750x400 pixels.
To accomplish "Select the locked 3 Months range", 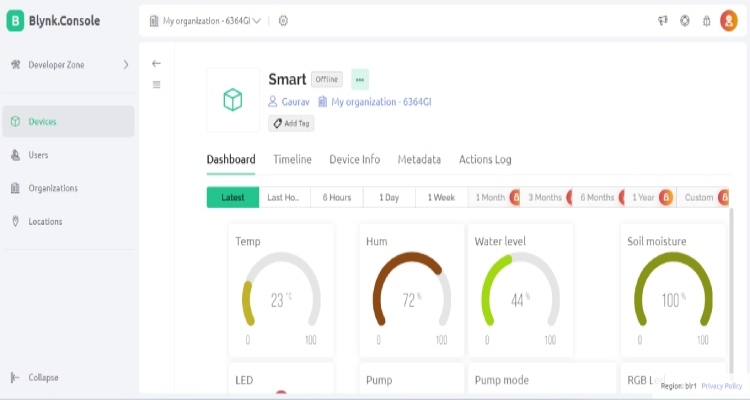I will (546, 197).
